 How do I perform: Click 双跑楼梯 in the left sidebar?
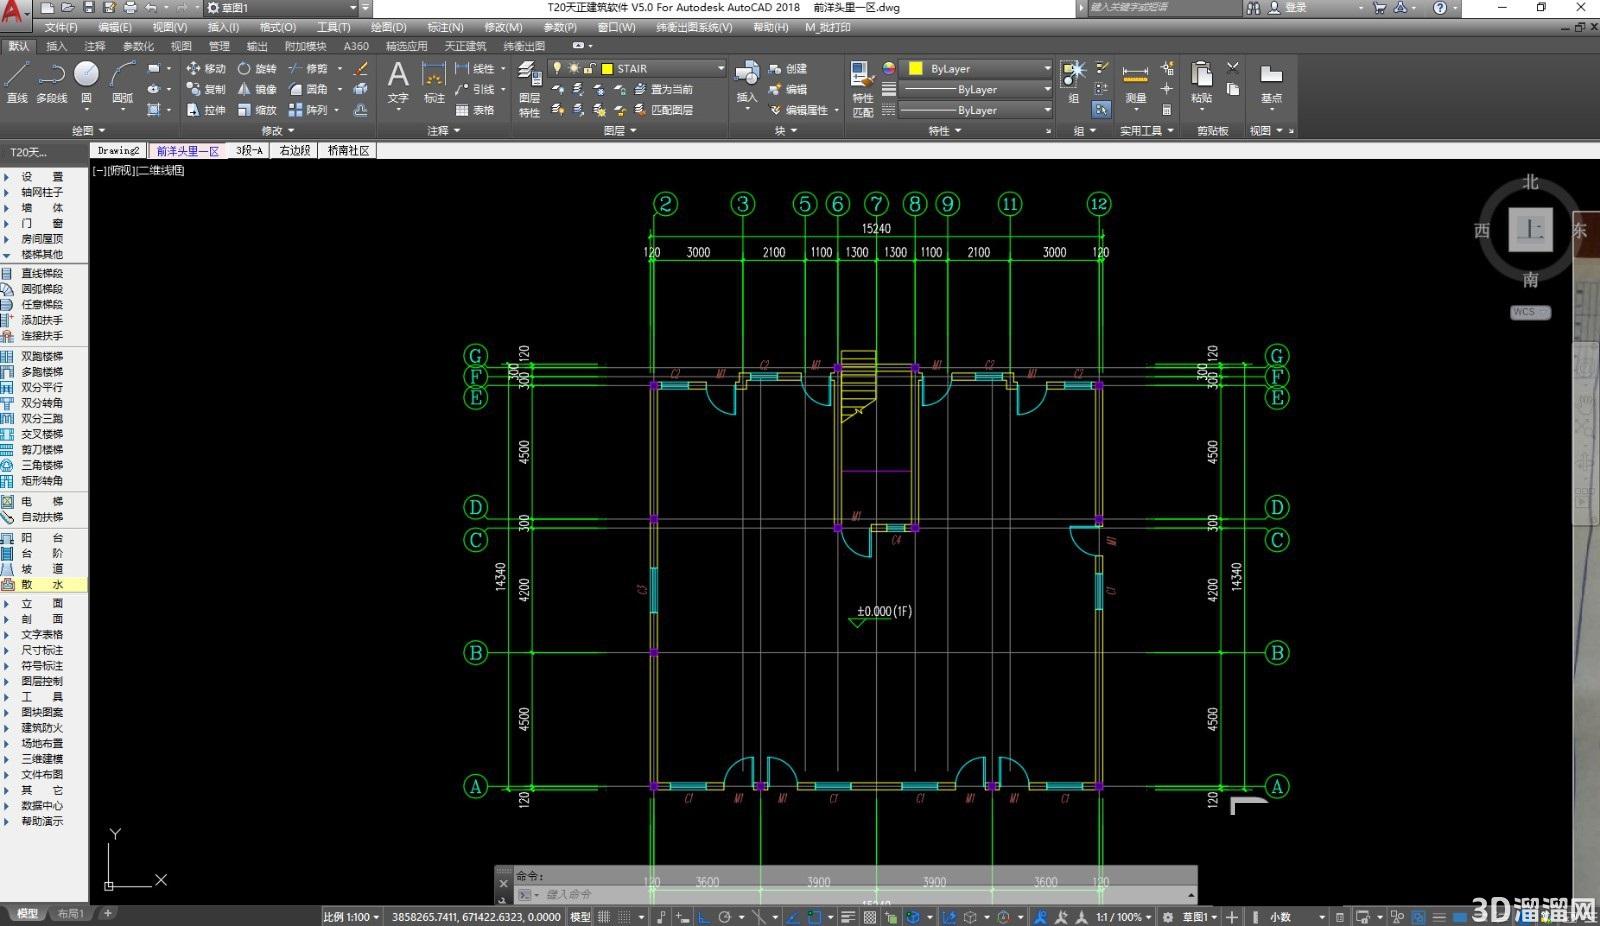click(x=42, y=356)
